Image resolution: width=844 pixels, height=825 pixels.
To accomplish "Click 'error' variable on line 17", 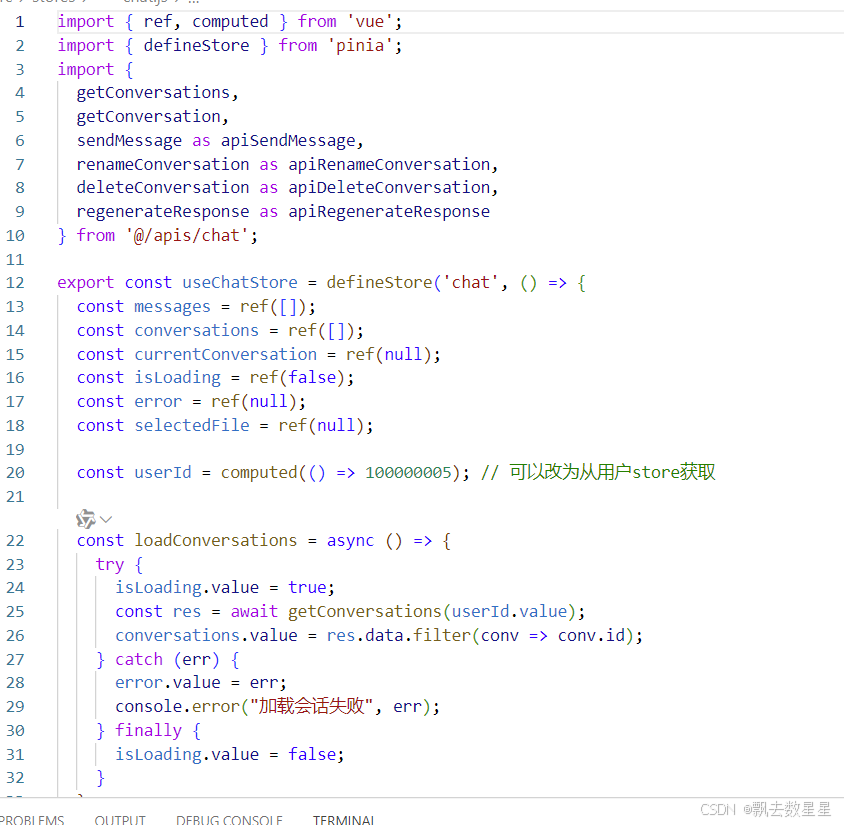I will (x=158, y=402).
